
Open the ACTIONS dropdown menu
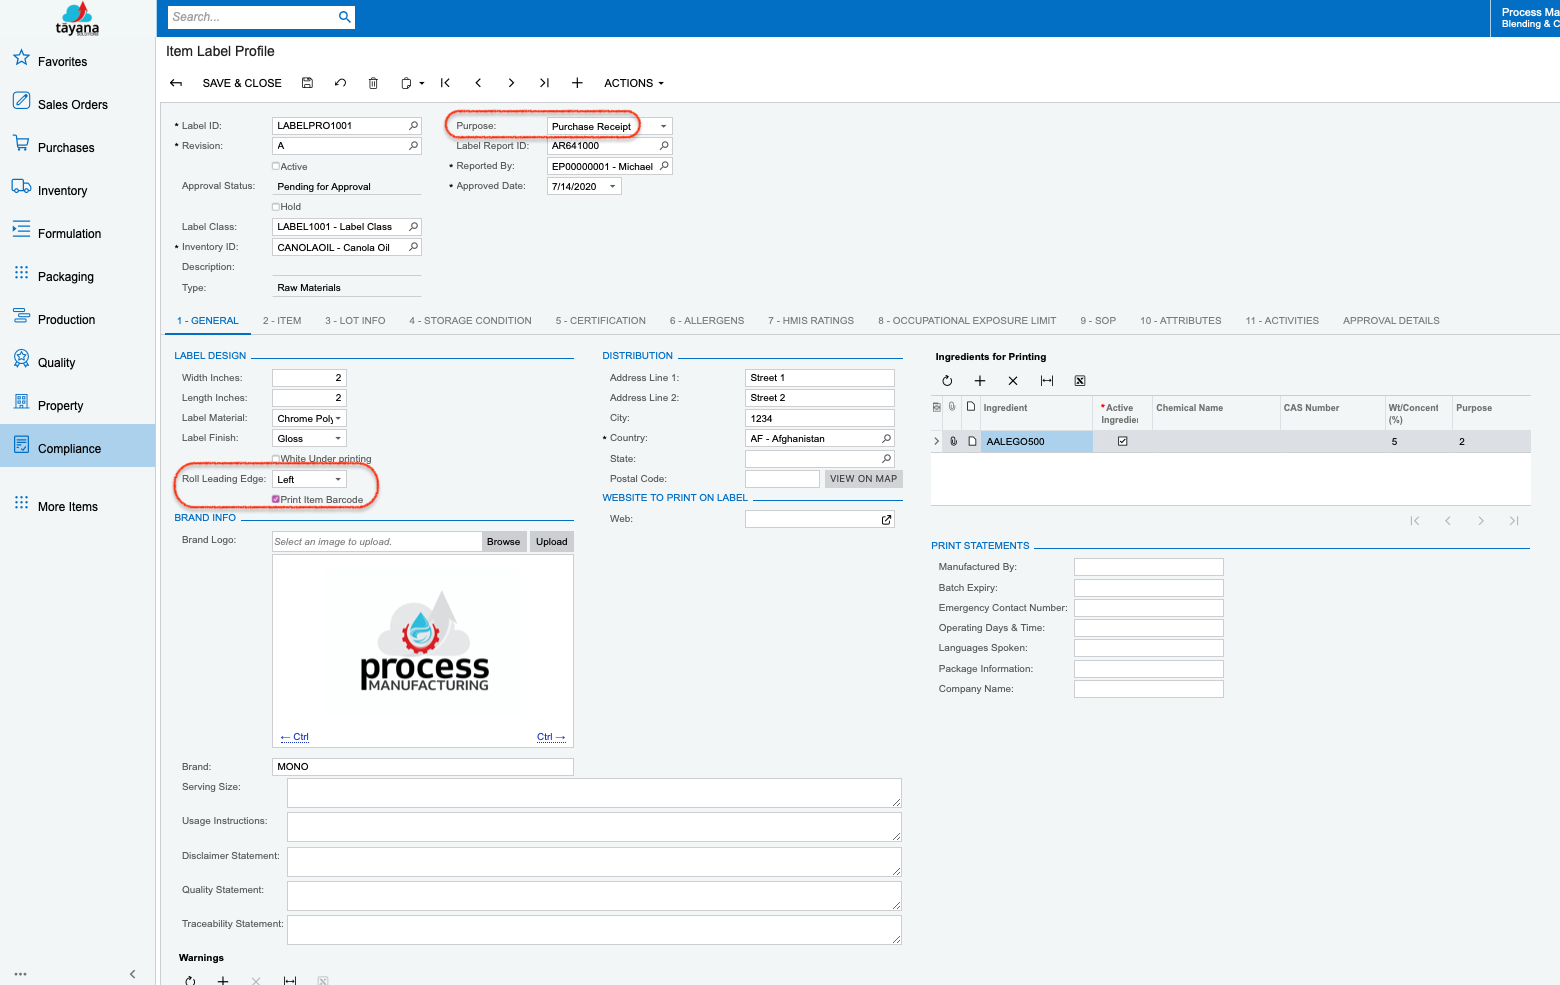[x=634, y=83]
